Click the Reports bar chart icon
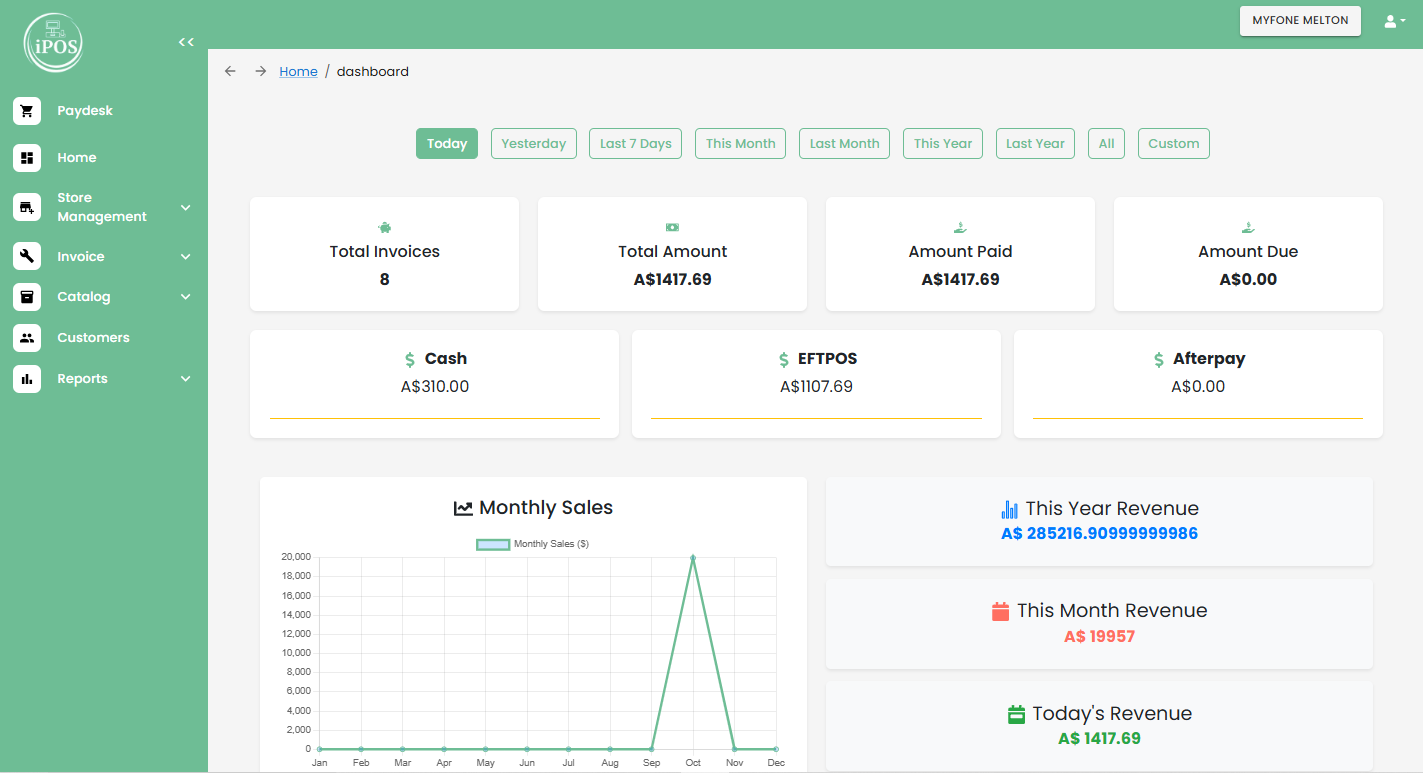1423x773 pixels. point(27,379)
